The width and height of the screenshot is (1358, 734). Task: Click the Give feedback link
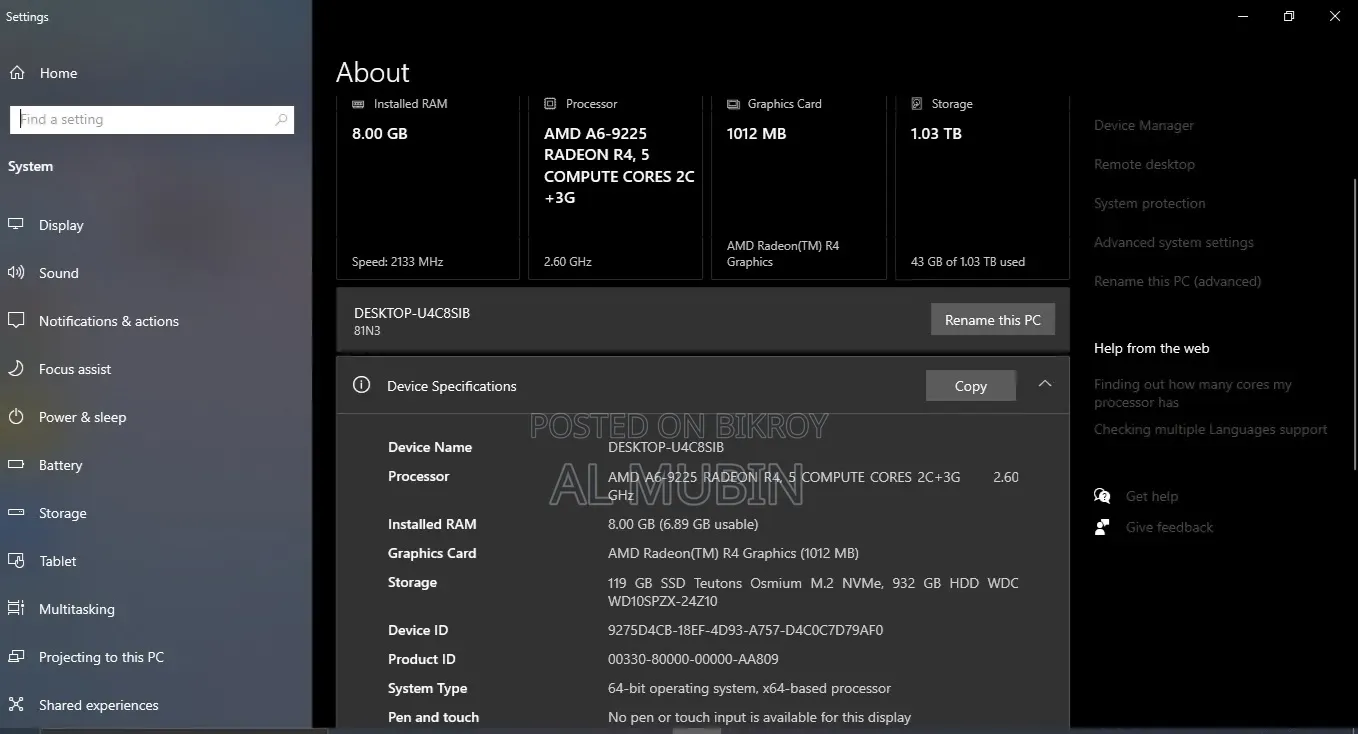coord(1169,527)
